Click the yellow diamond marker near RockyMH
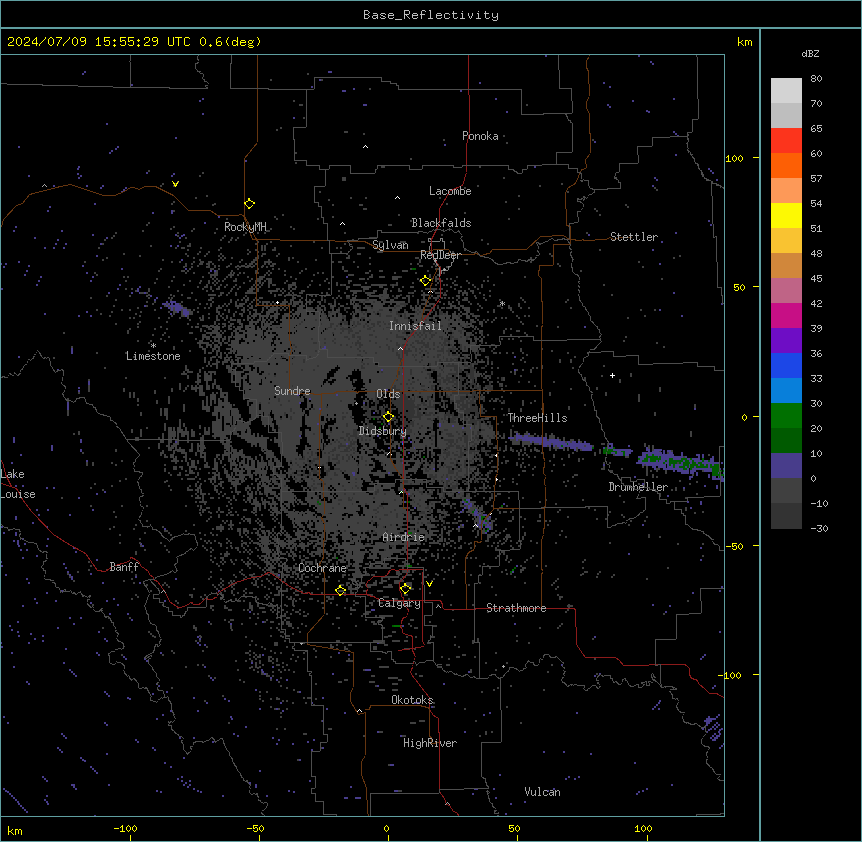This screenshot has height=842, width=862. pos(249,204)
